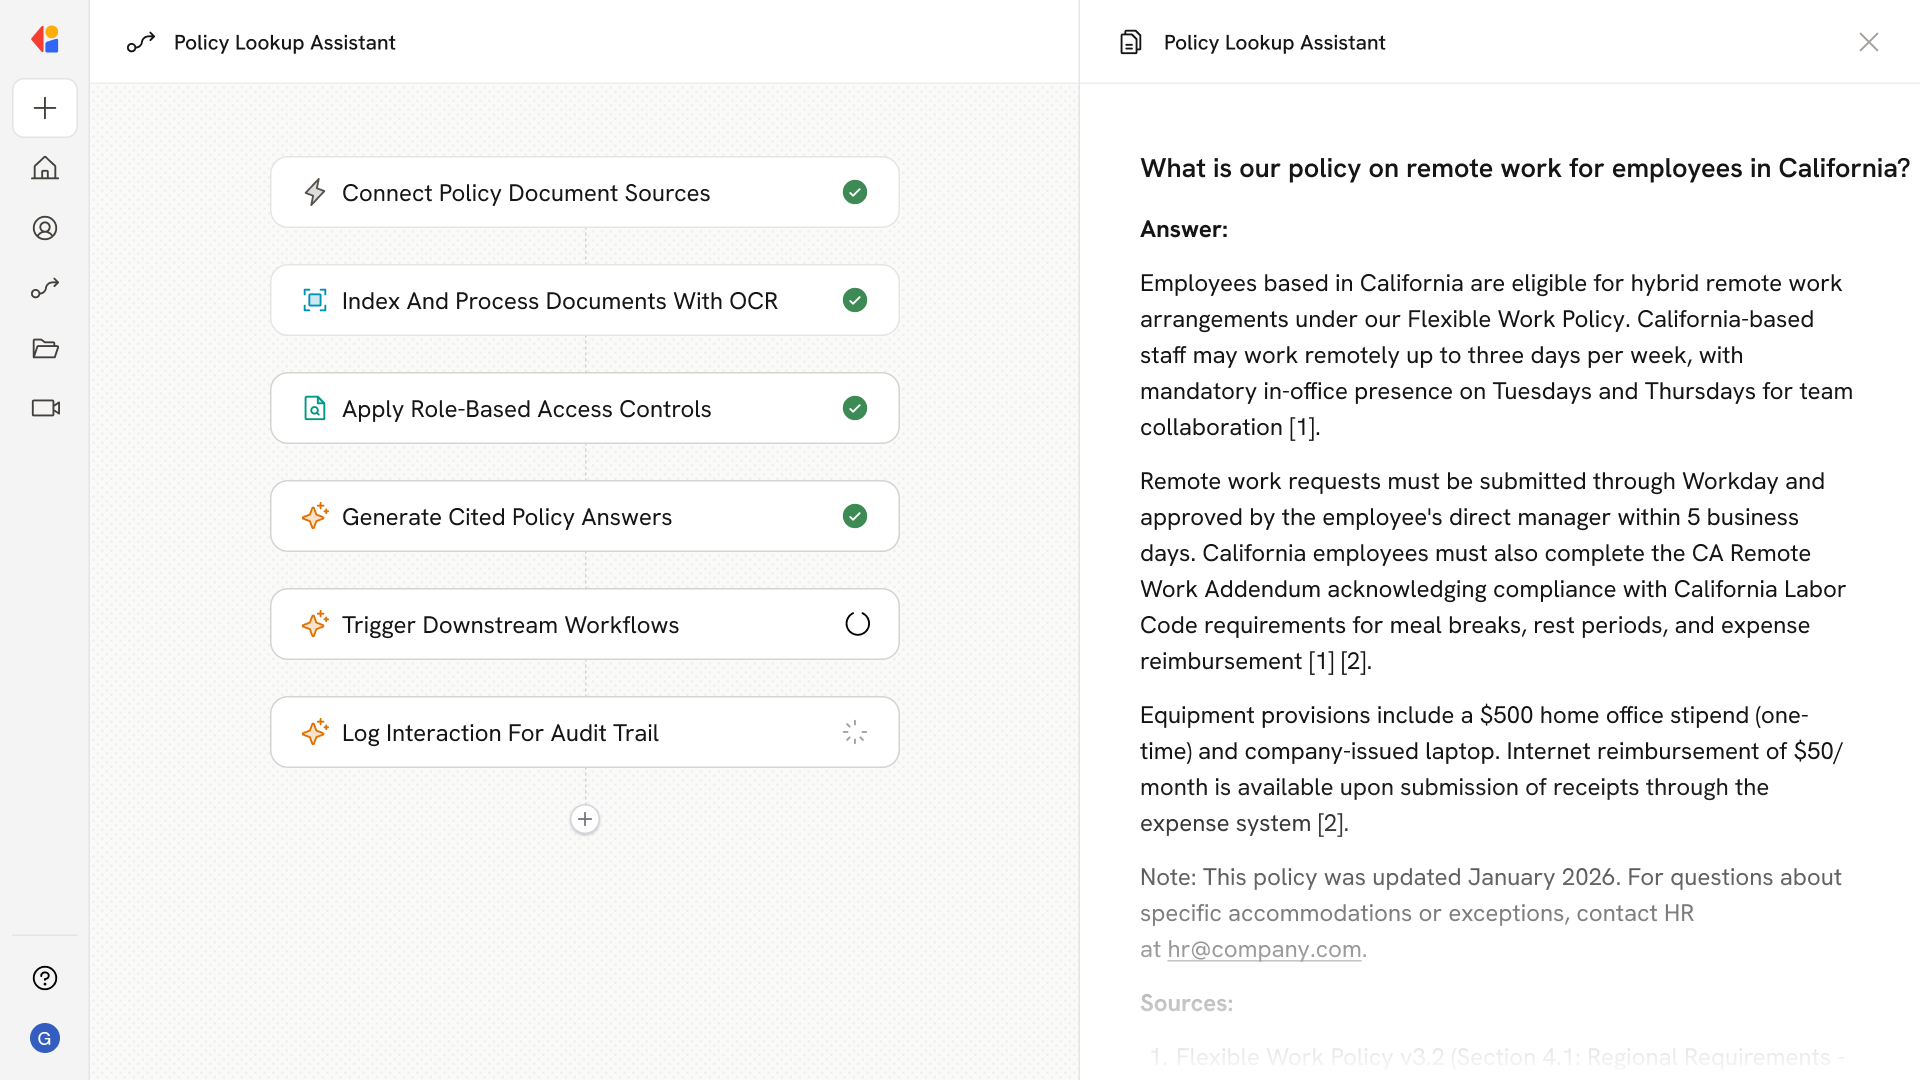
Task: Click the green check on Connect Policy Document Sources
Action: coord(855,192)
